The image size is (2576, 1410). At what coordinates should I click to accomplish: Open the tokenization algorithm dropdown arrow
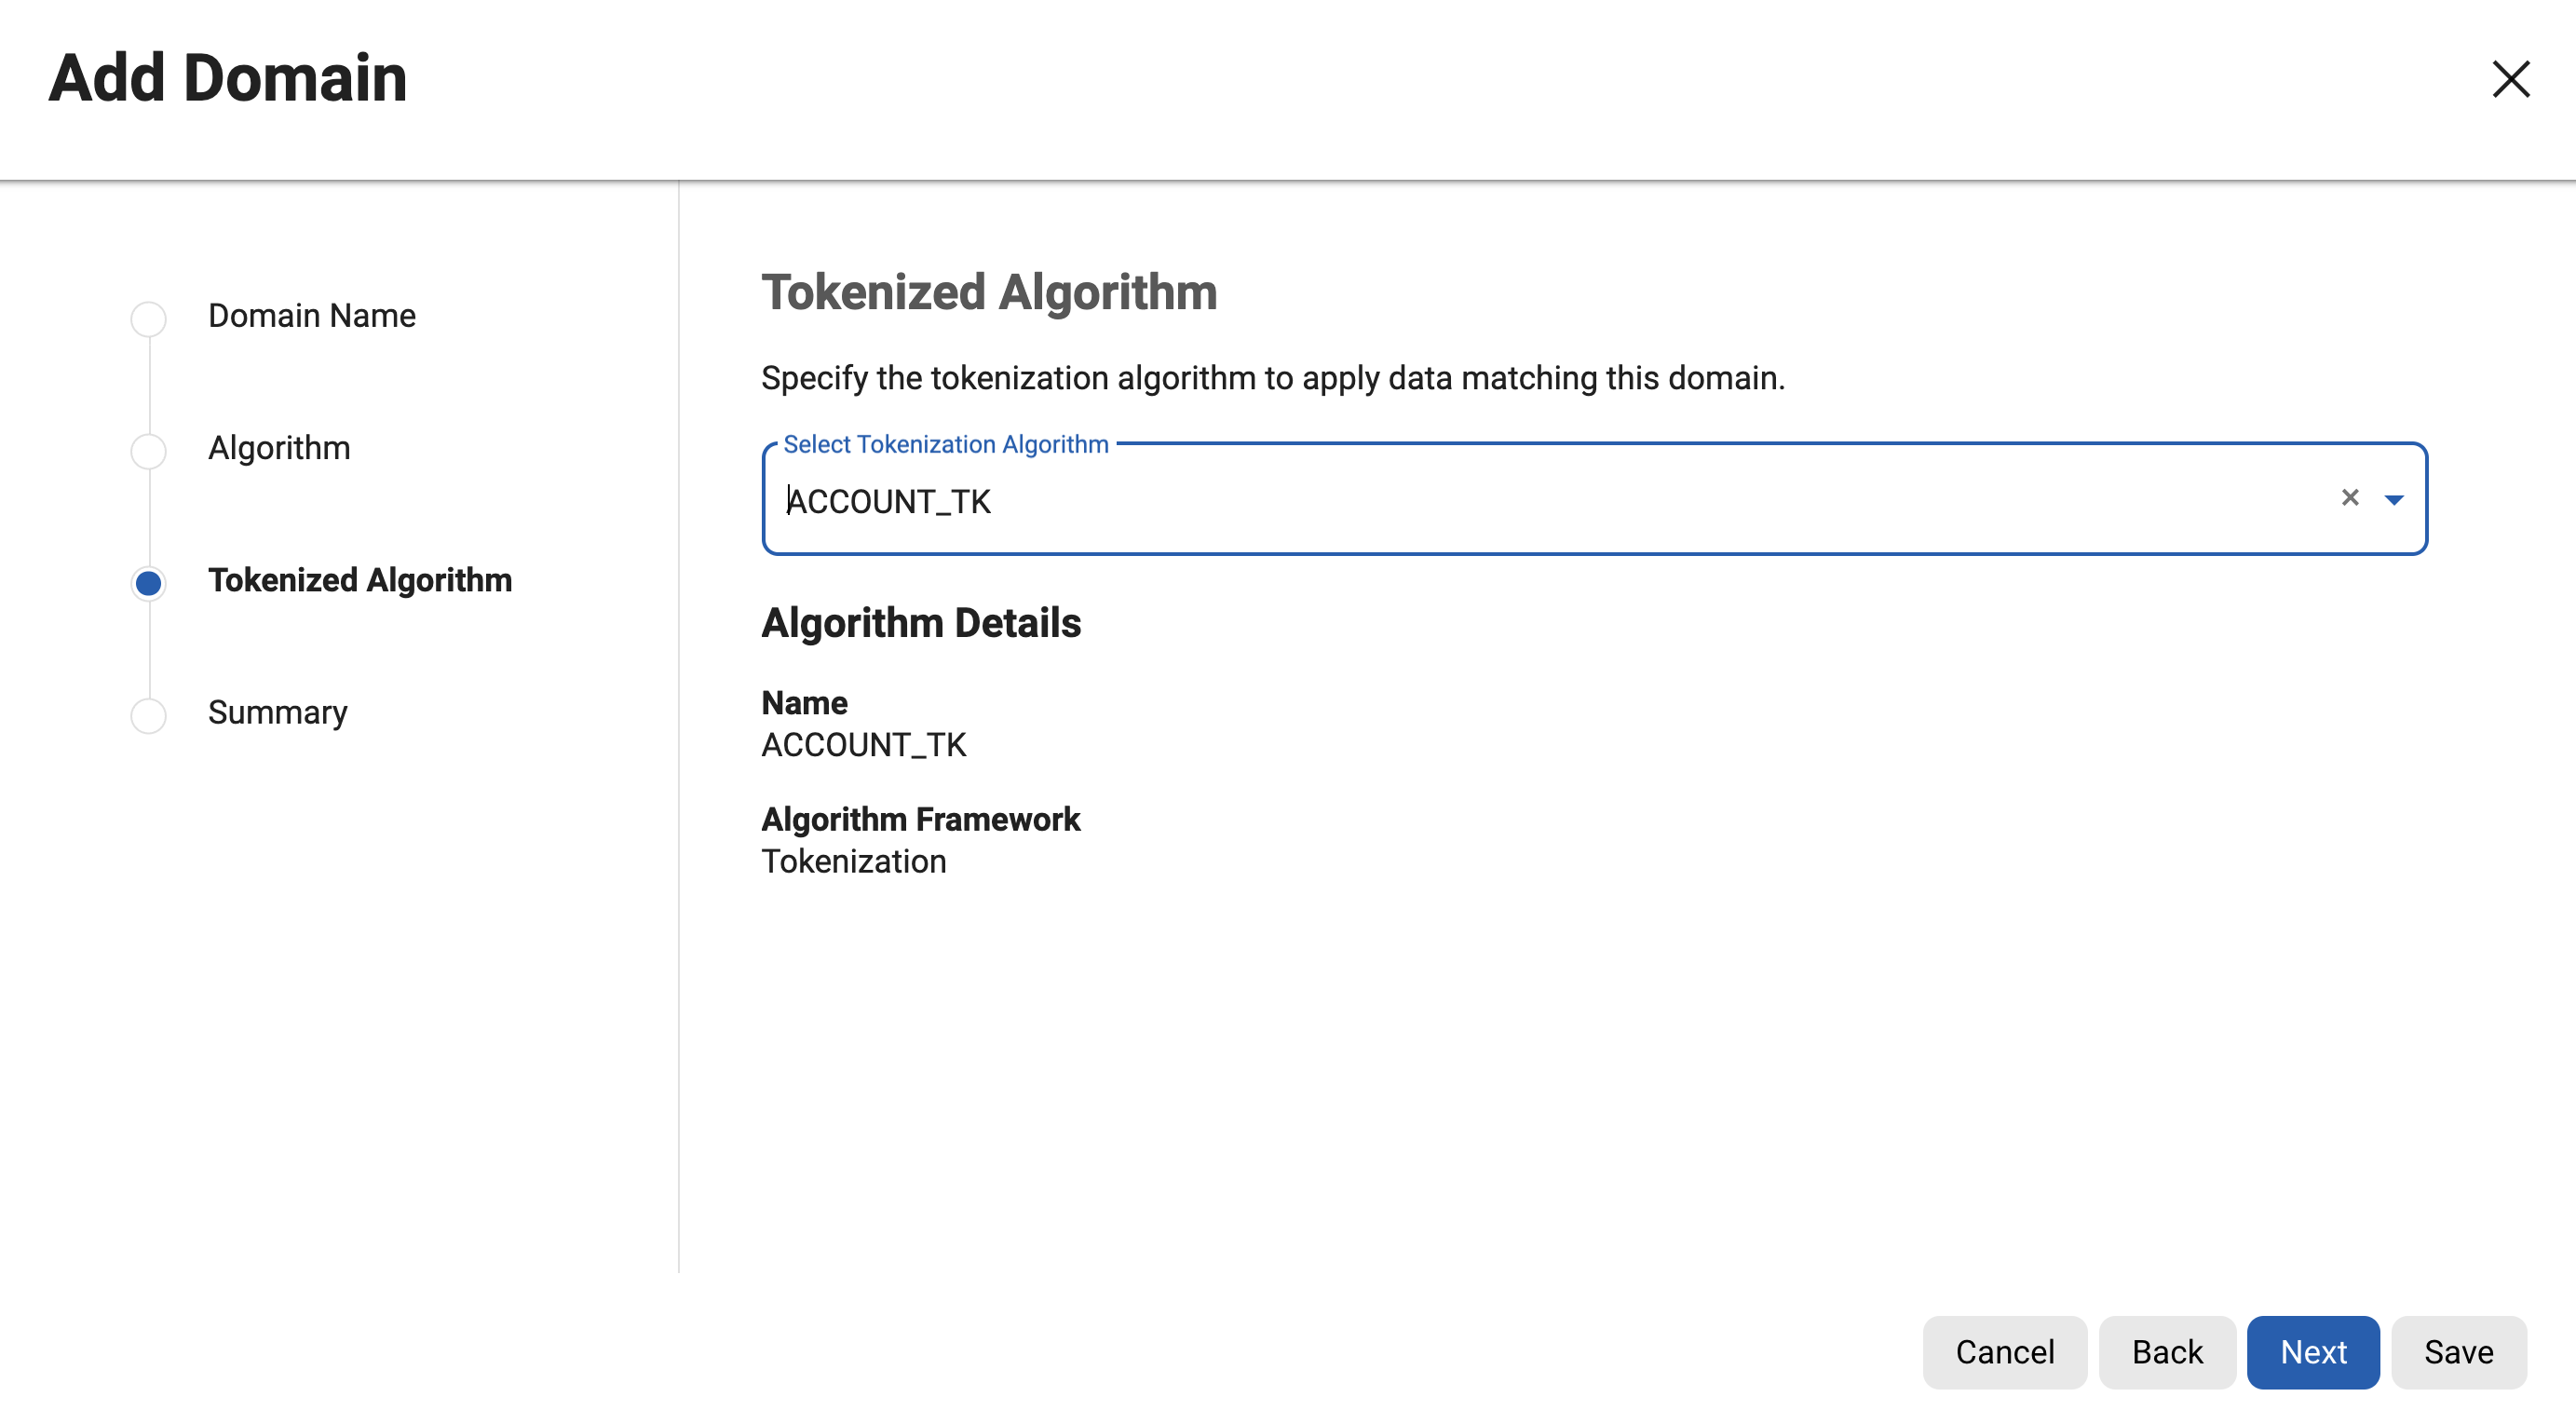coord(2394,500)
